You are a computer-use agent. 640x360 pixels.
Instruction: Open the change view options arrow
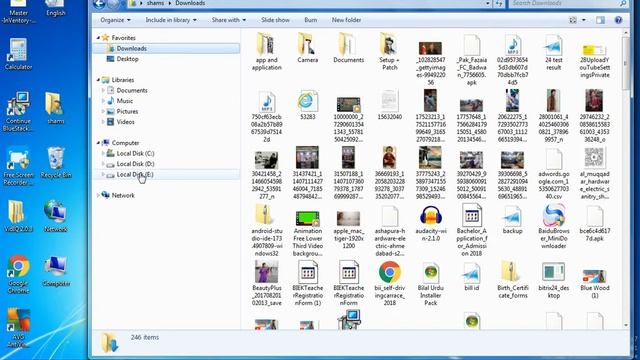click(x=584, y=20)
